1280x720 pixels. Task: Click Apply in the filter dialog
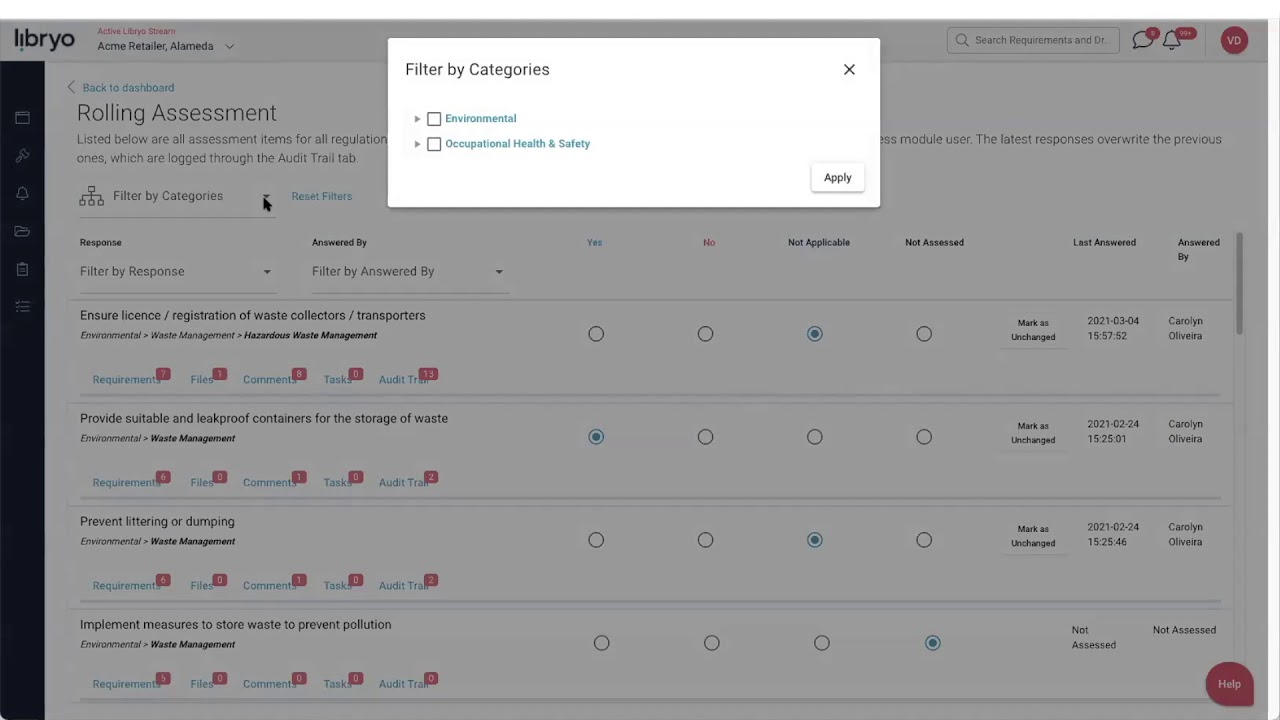(x=838, y=178)
